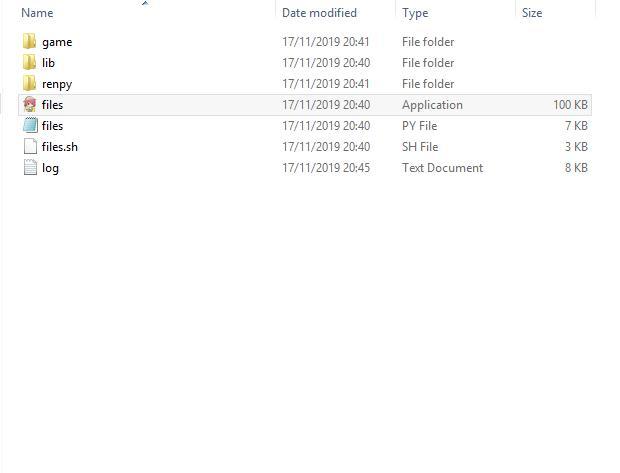This screenshot has width=620, height=473.
Task: Click the Text Document type label
Action: click(x=442, y=168)
